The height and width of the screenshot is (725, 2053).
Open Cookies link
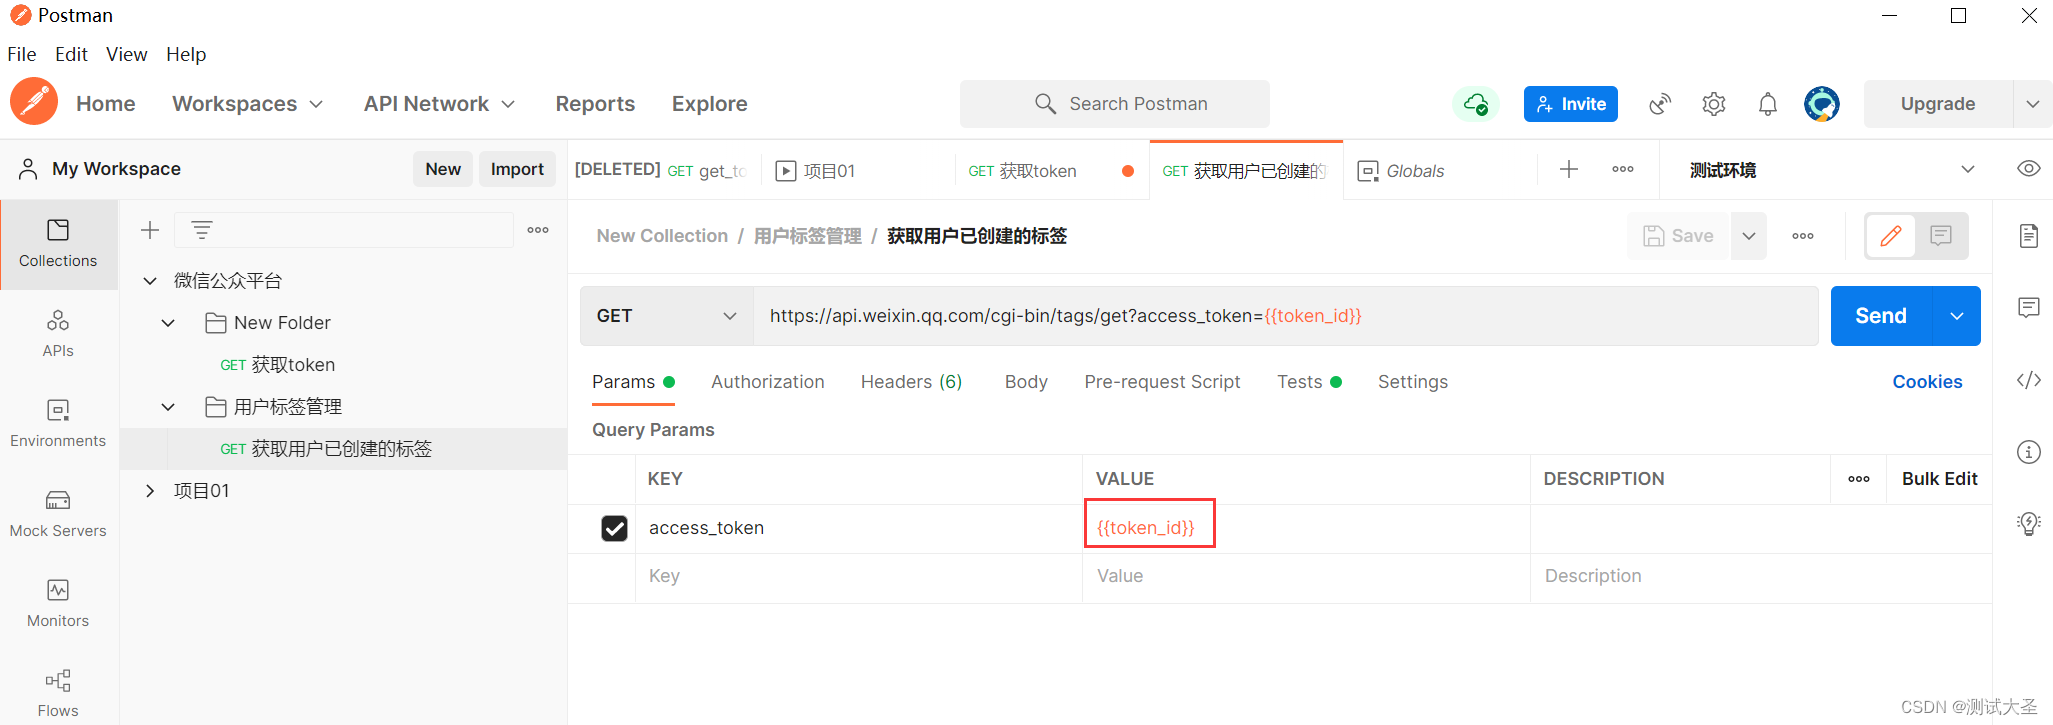pyautogui.click(x=1927, y=382)
